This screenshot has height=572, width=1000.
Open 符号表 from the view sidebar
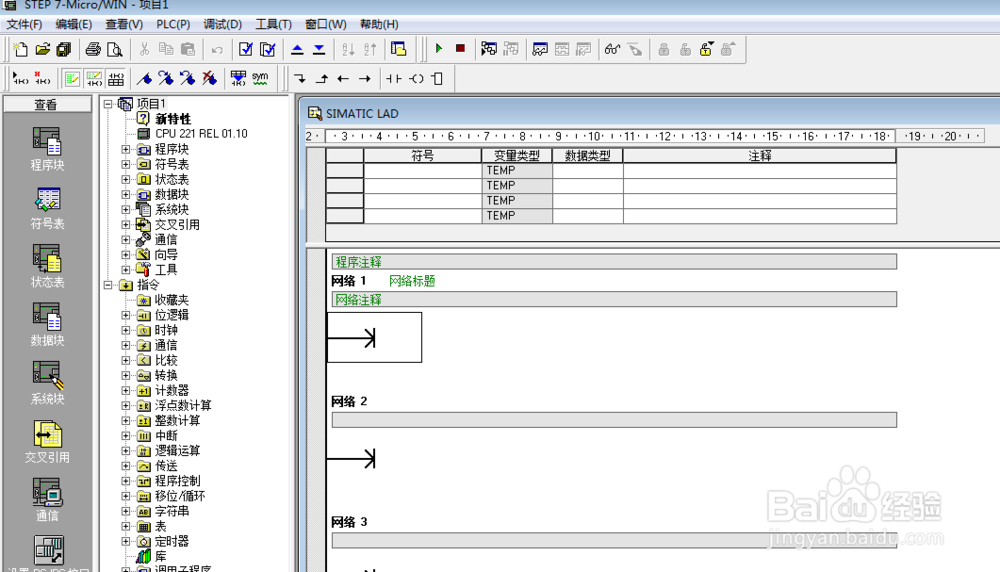[47, 208]
